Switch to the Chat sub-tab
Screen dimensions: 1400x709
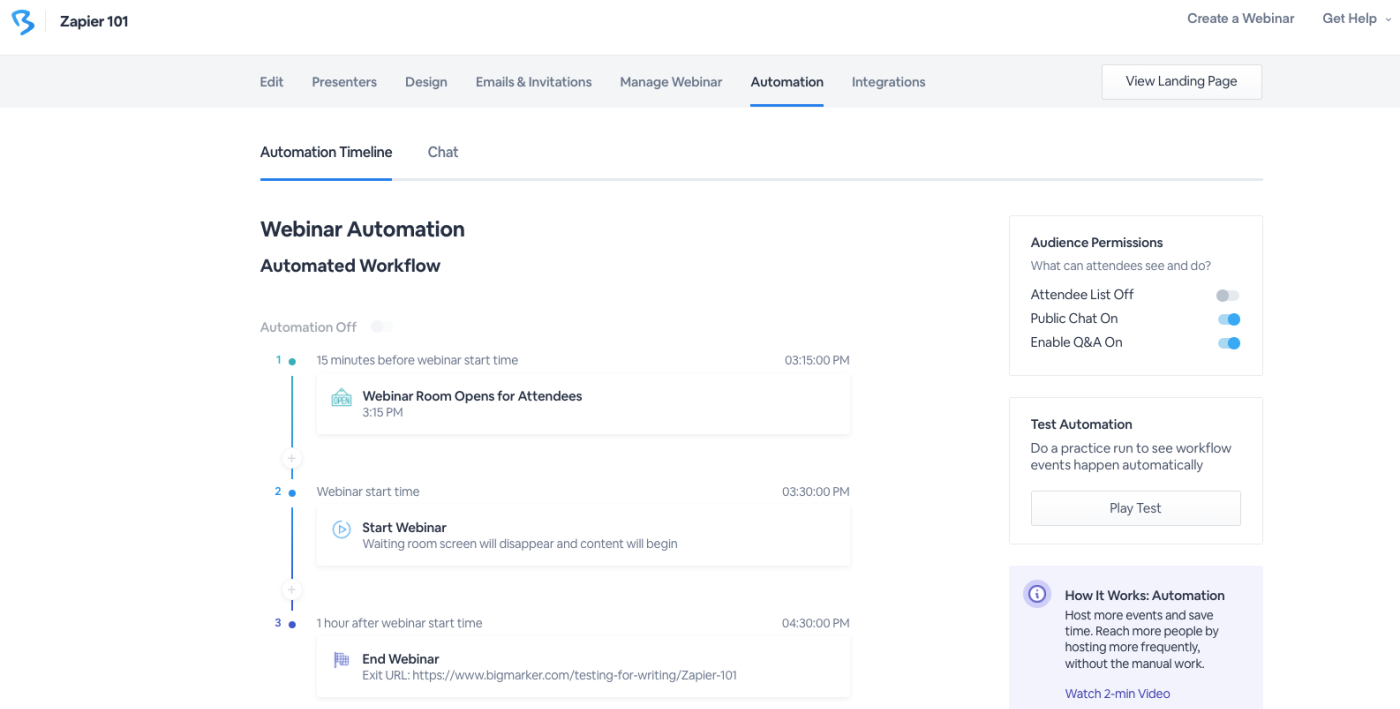point(443,152)
